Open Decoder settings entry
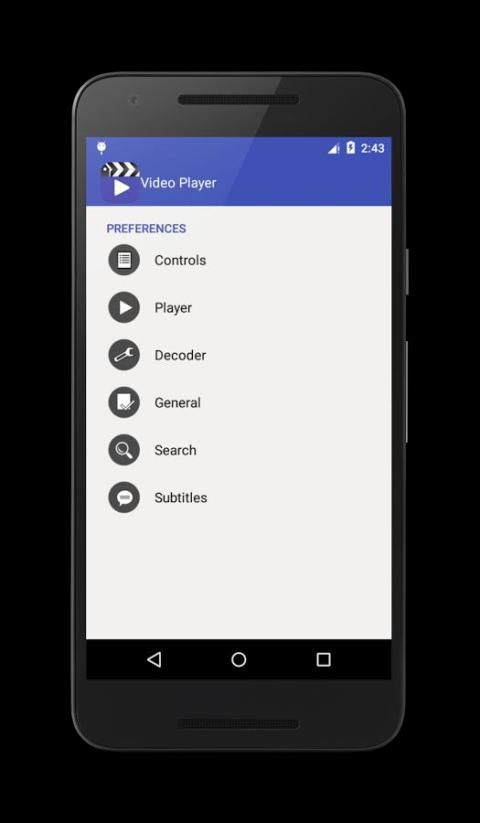 (239, 355)
